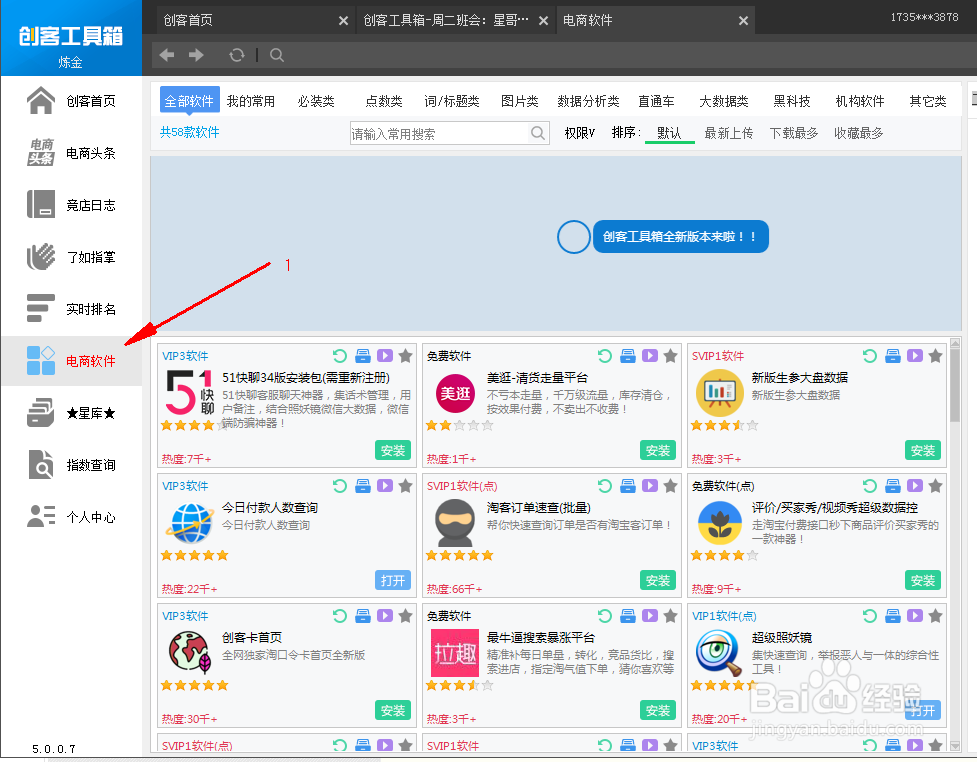Go back with the left arrow

(x=166, y=55)
